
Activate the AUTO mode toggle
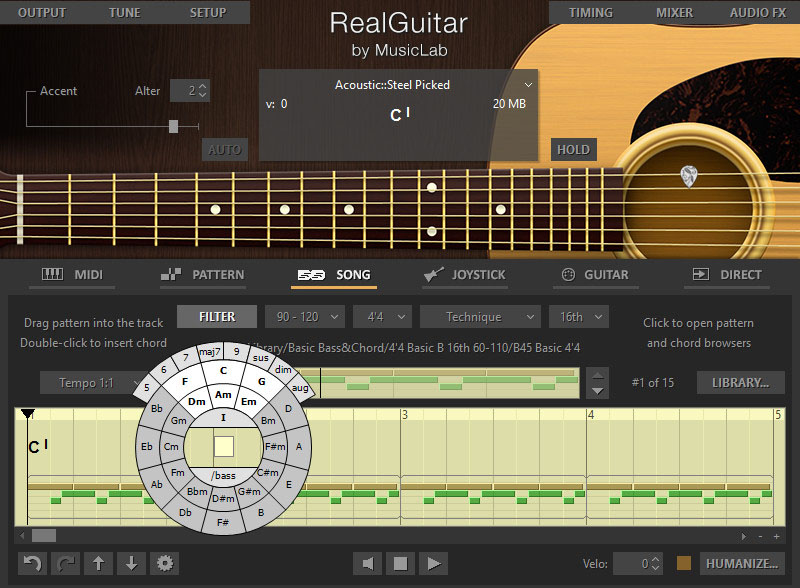pos(224,149)
